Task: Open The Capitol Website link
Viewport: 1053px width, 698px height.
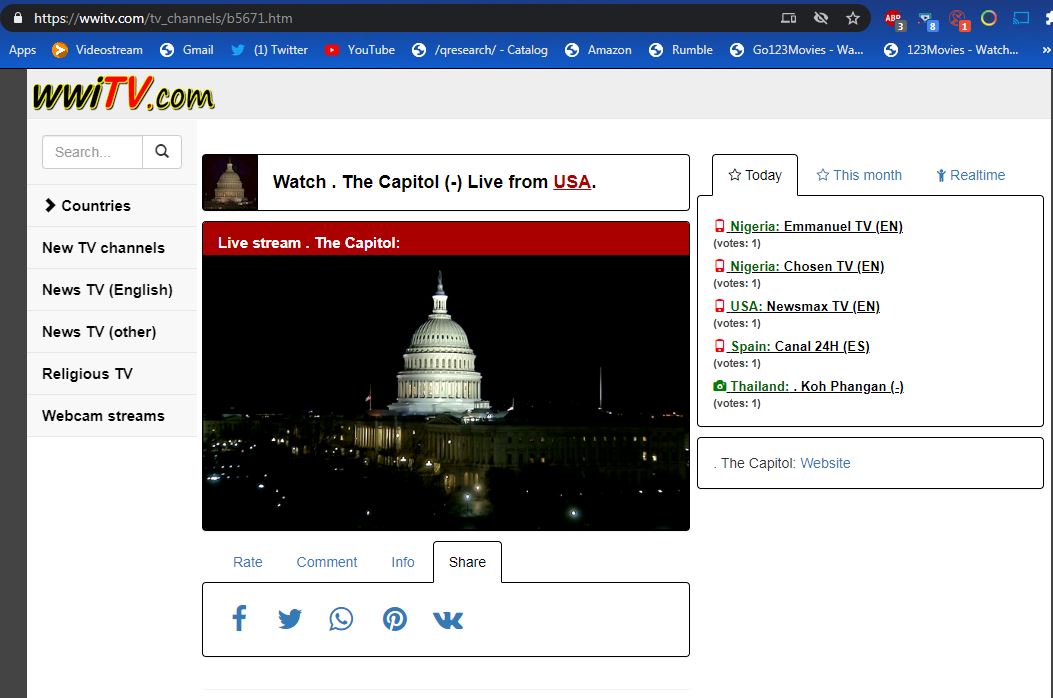Action: [x=825, y=463]
